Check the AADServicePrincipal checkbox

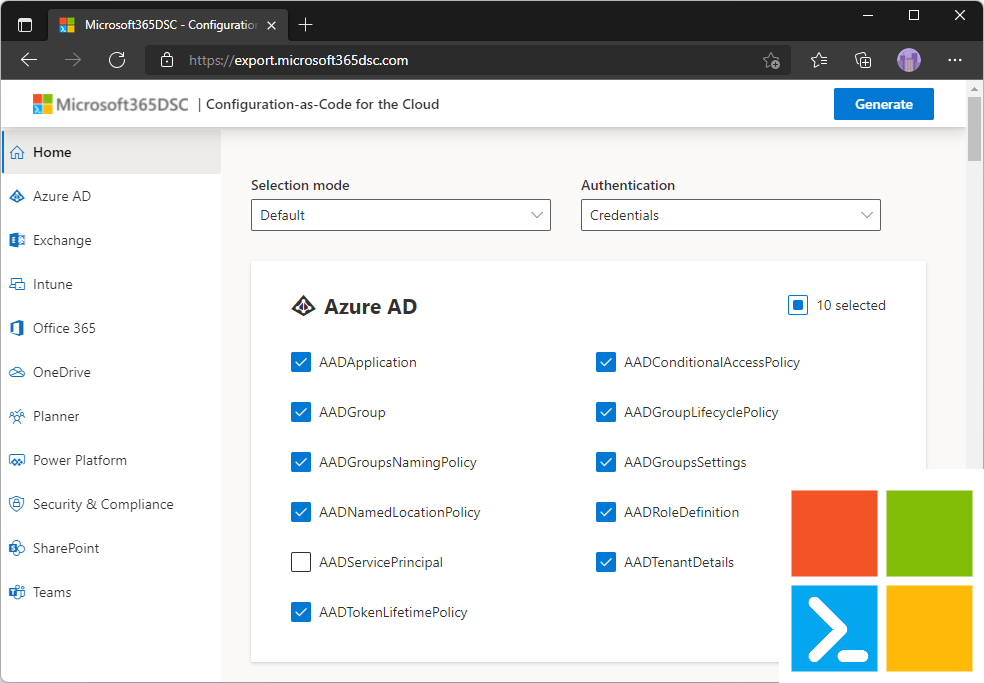click(x=301, y=562)
